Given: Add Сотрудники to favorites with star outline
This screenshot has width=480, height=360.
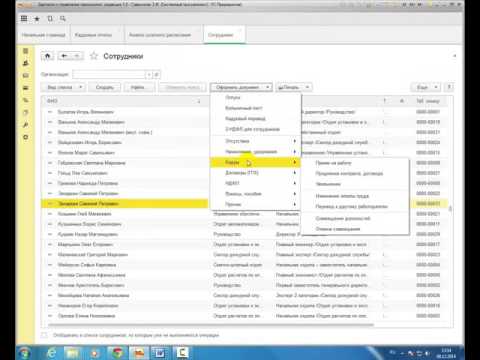Looking at the screenshot, I should tap(94, 56).
